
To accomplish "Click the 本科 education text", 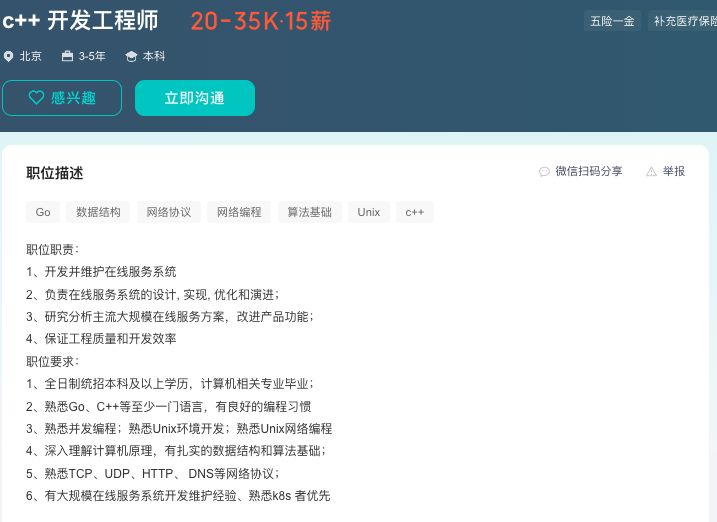I will pyautogui.click(x=154, y=56).
